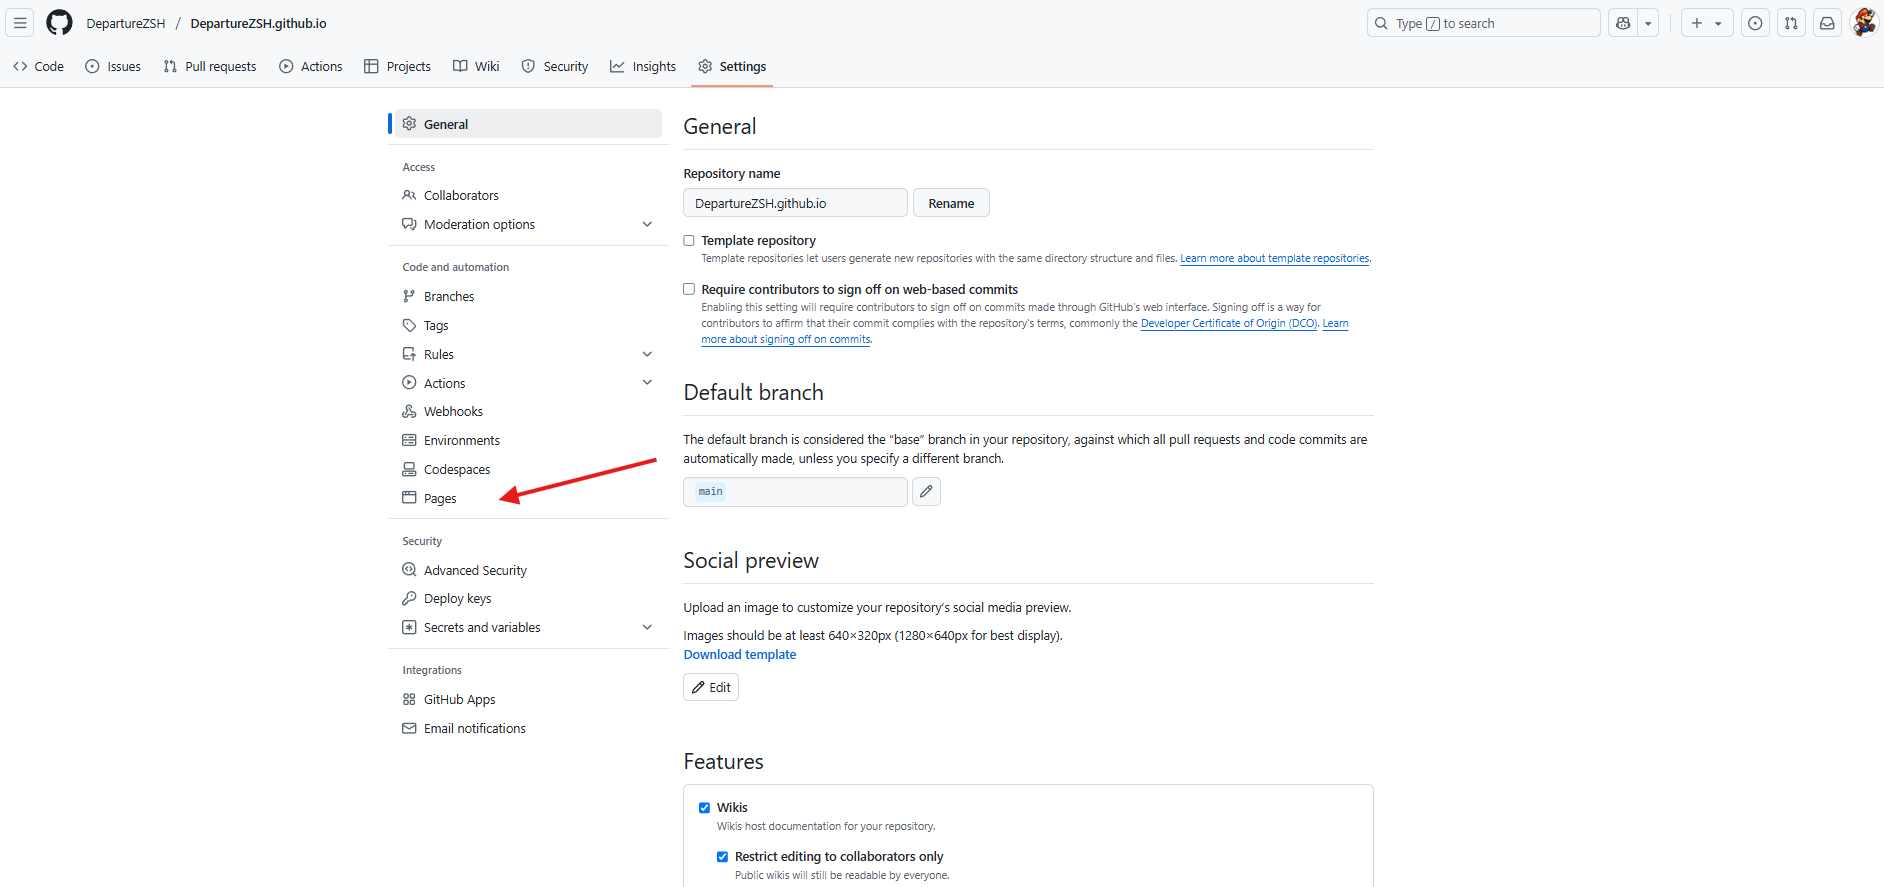Screen dimensions: 1884x887
Task: Open Environments settings
Action: coord(529,440)
